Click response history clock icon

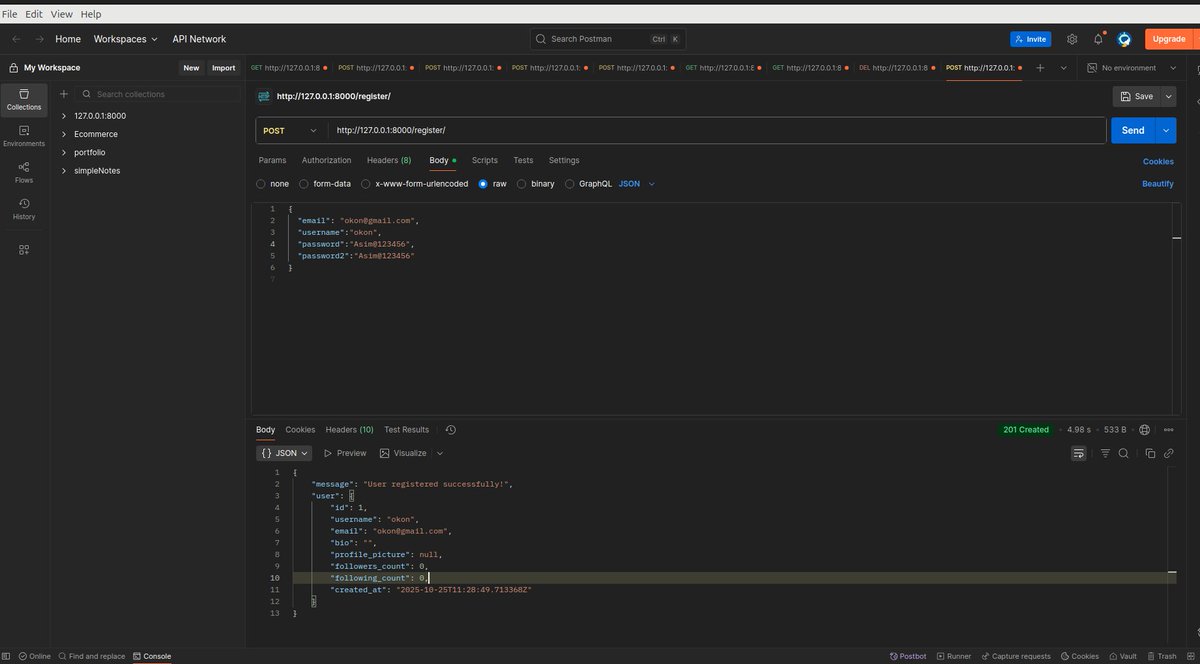[451, 429]
